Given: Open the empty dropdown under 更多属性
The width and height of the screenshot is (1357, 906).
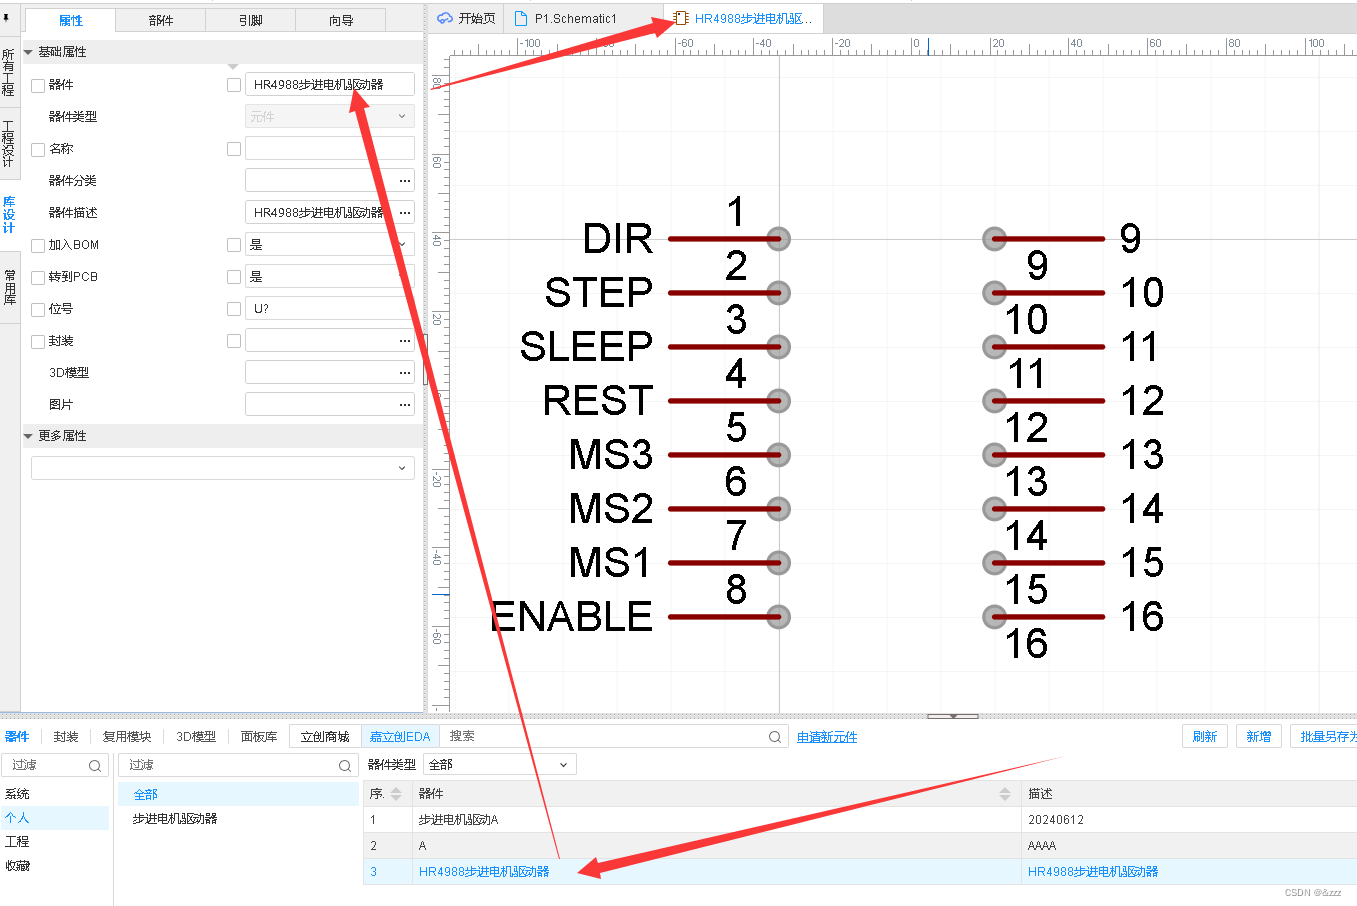Looking at the screenshot, I should 223,468.
